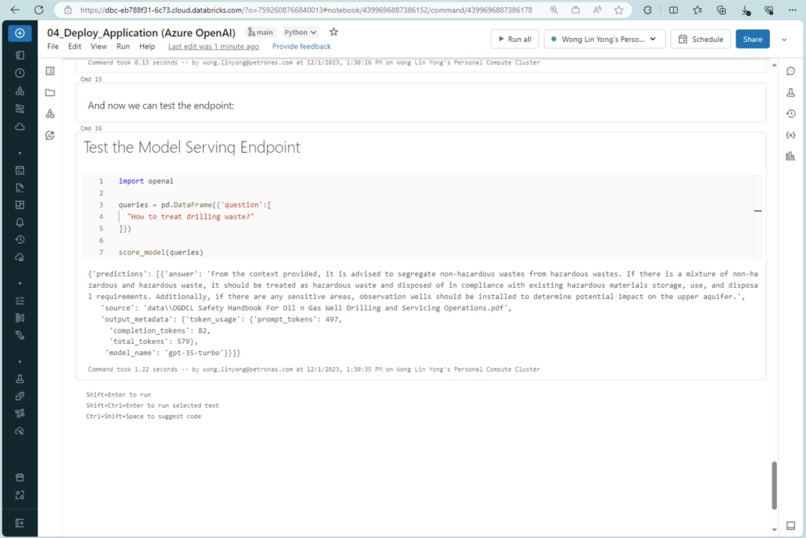Open Compute cloud icon in dark sidebar

point(20,126)
